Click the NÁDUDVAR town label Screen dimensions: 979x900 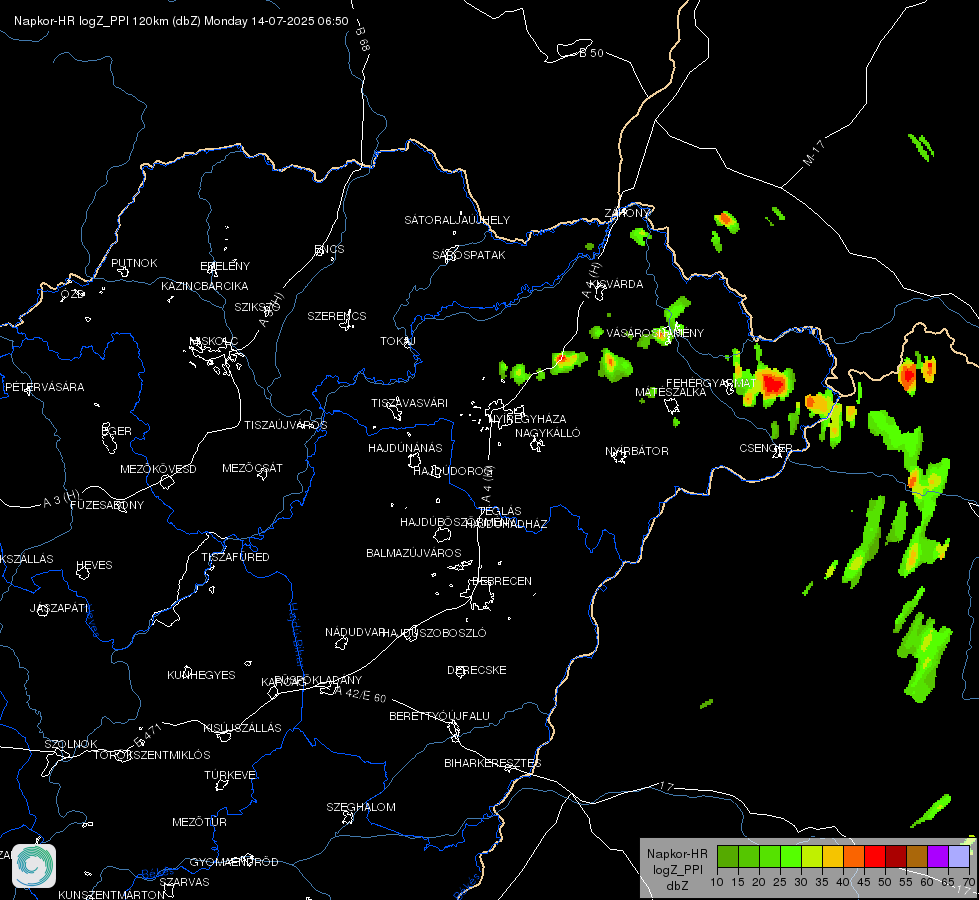coord(355,632)
